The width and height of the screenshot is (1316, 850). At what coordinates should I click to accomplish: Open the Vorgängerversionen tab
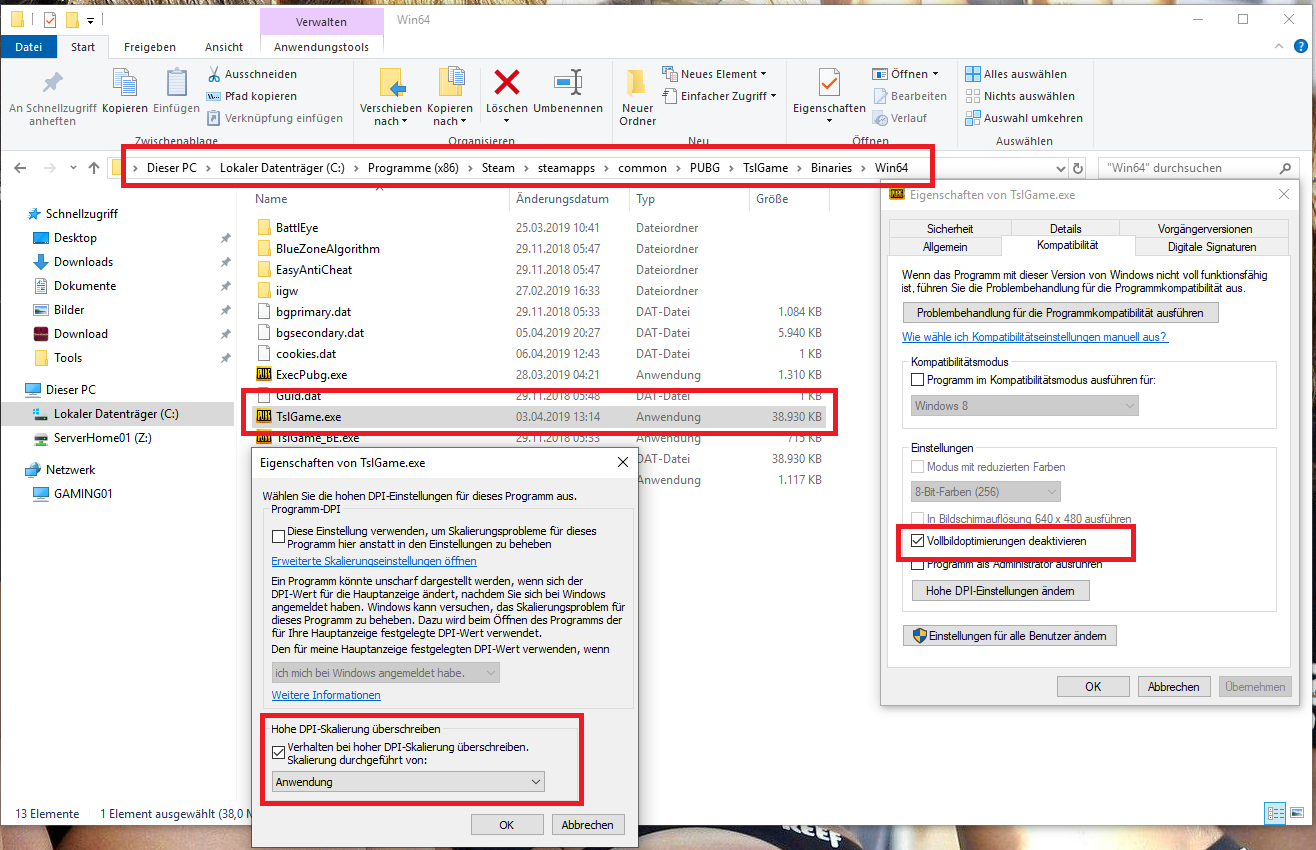click(x=1204, y=229)
